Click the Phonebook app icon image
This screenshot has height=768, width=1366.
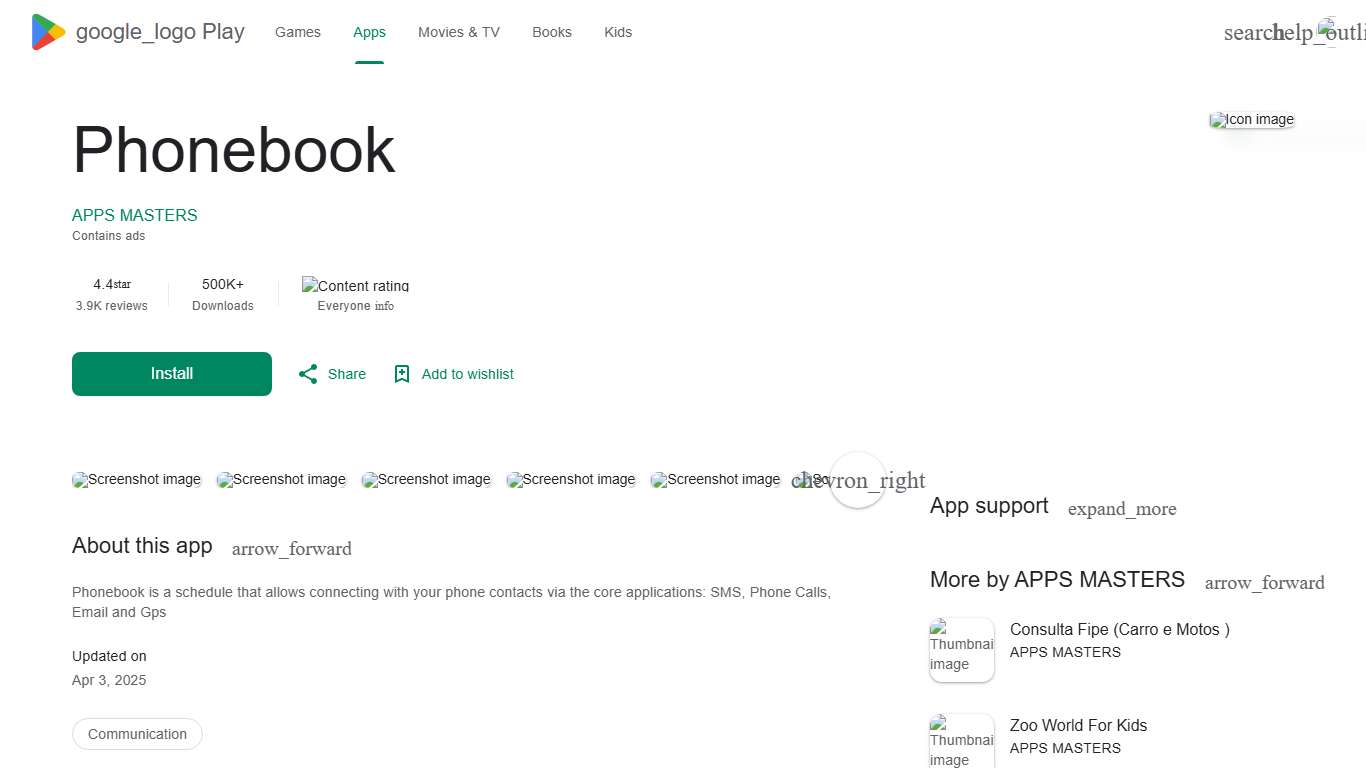[x=1251, y=119]
